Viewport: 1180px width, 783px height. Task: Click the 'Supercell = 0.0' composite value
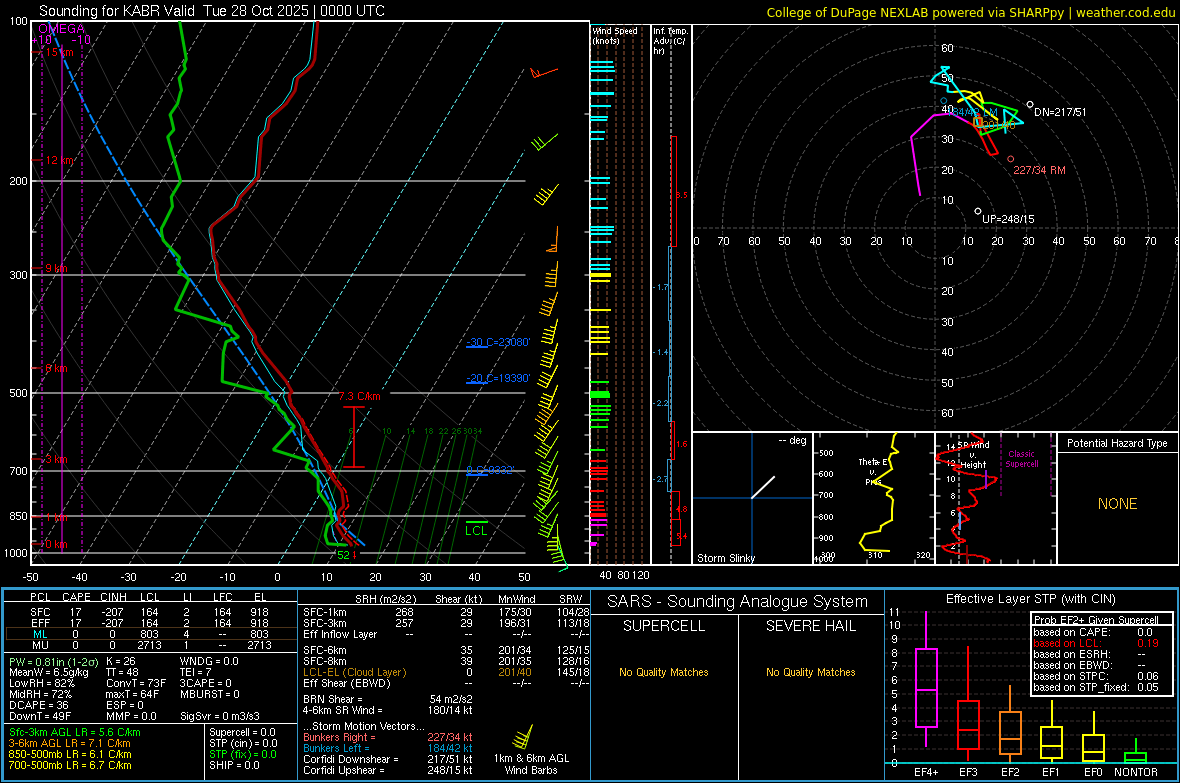click(x=242, y=732)
